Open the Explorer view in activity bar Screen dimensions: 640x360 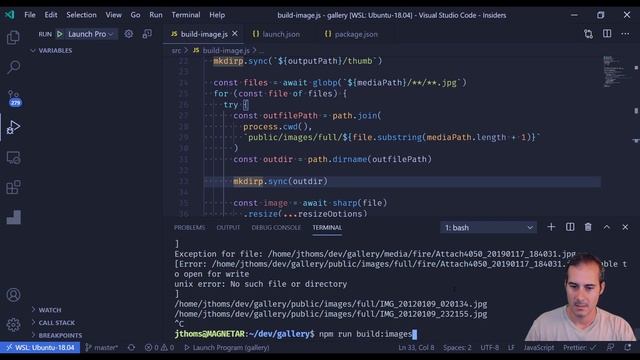click(13, 38)
